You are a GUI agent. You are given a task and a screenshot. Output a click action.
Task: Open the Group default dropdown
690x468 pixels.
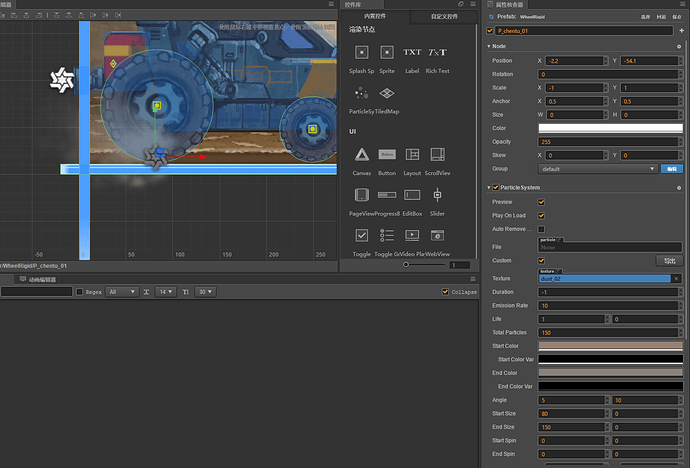pos(598,169)
